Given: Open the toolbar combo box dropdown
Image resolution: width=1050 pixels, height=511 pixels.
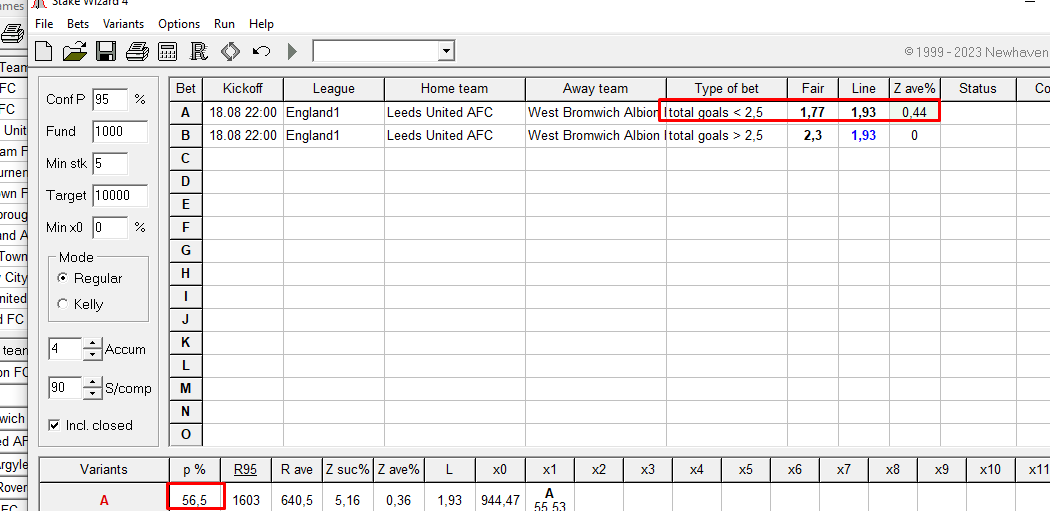Looking at the screenshot, I should point(446,51).
